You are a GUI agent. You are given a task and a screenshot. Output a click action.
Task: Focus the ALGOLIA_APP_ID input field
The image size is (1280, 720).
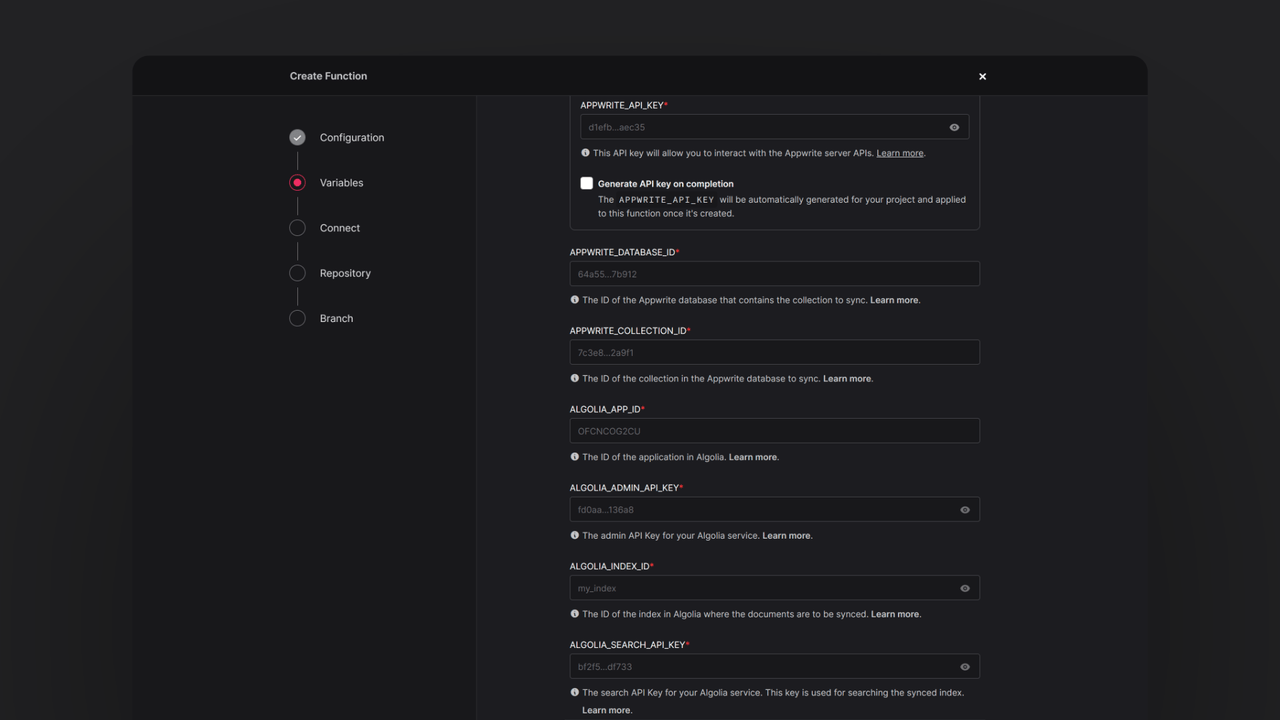[x=775, y=431]
